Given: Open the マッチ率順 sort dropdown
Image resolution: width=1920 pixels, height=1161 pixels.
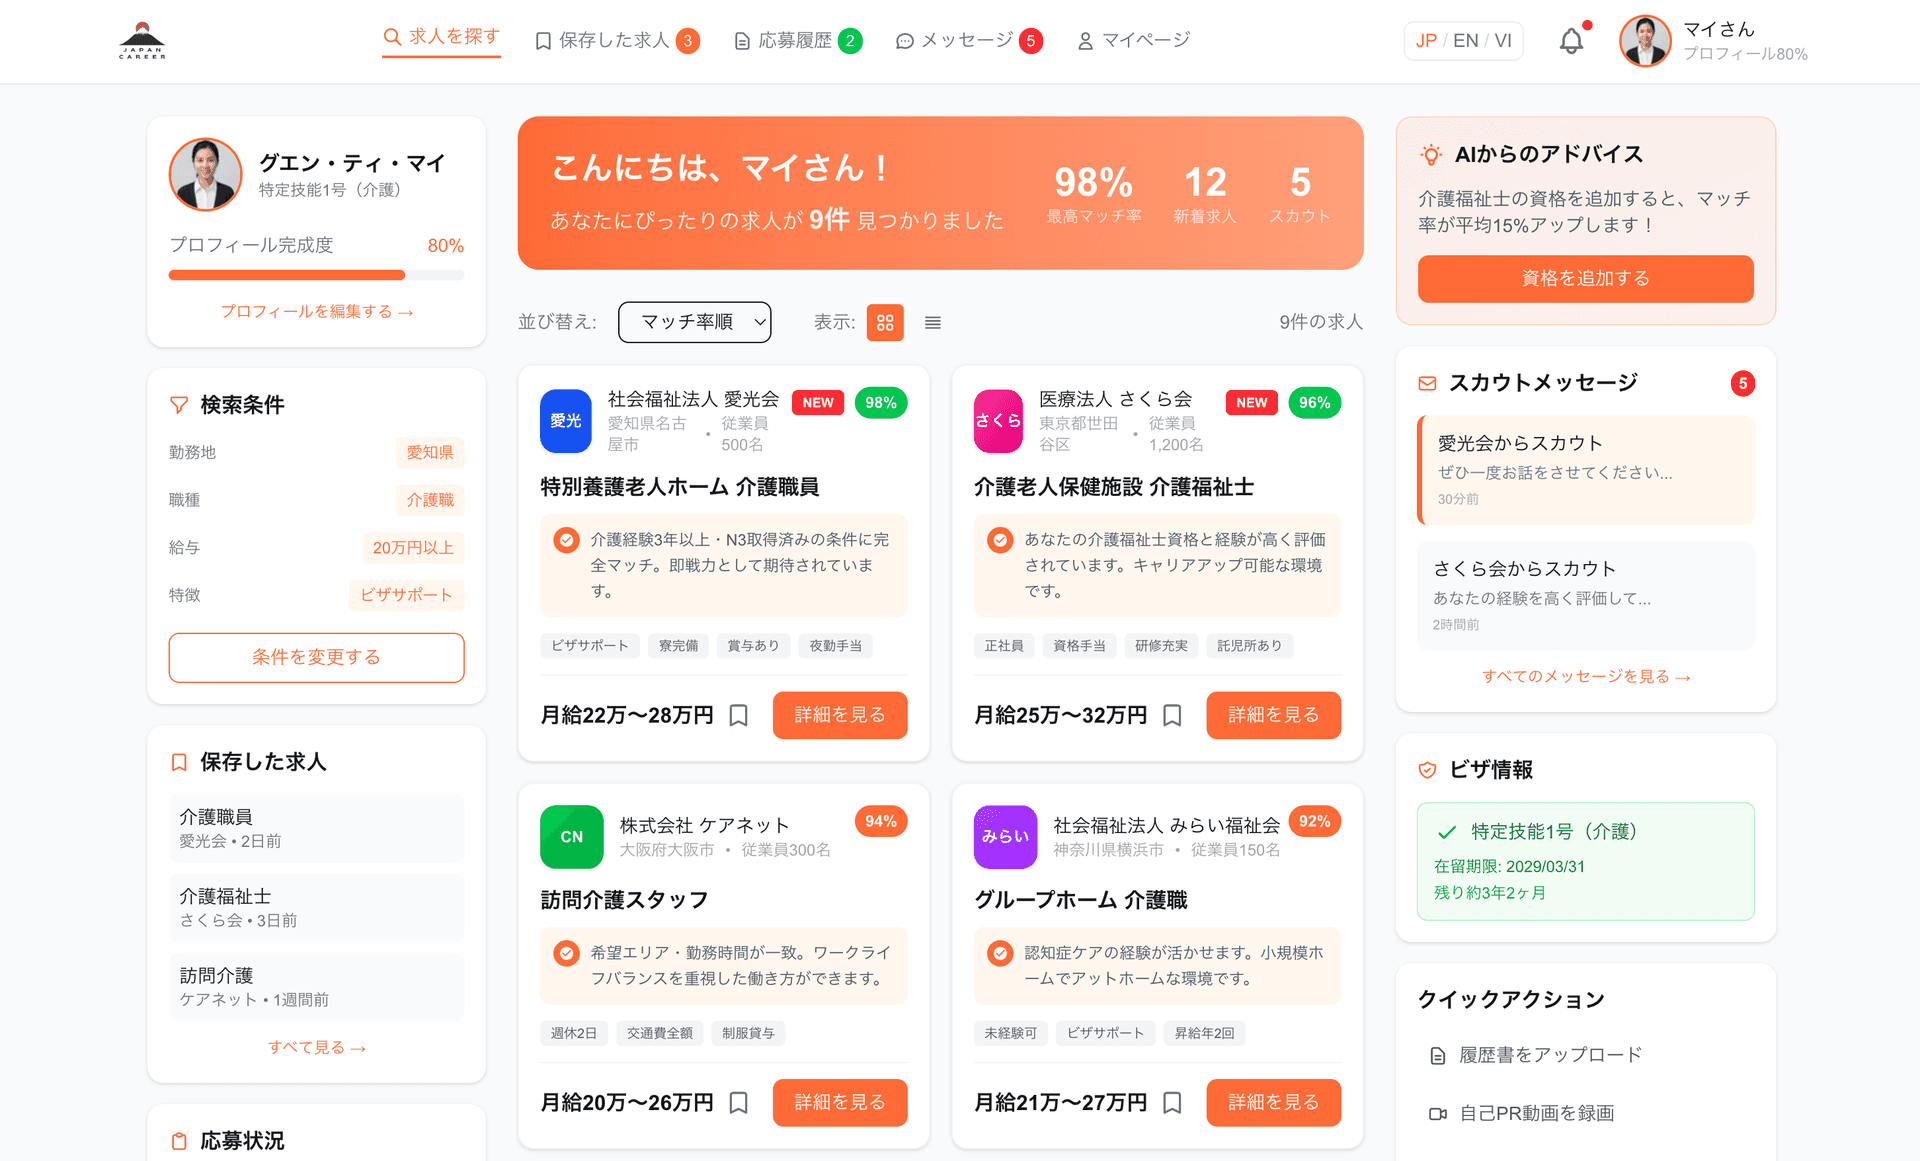Looking at the screenshot, I should 694,322.
